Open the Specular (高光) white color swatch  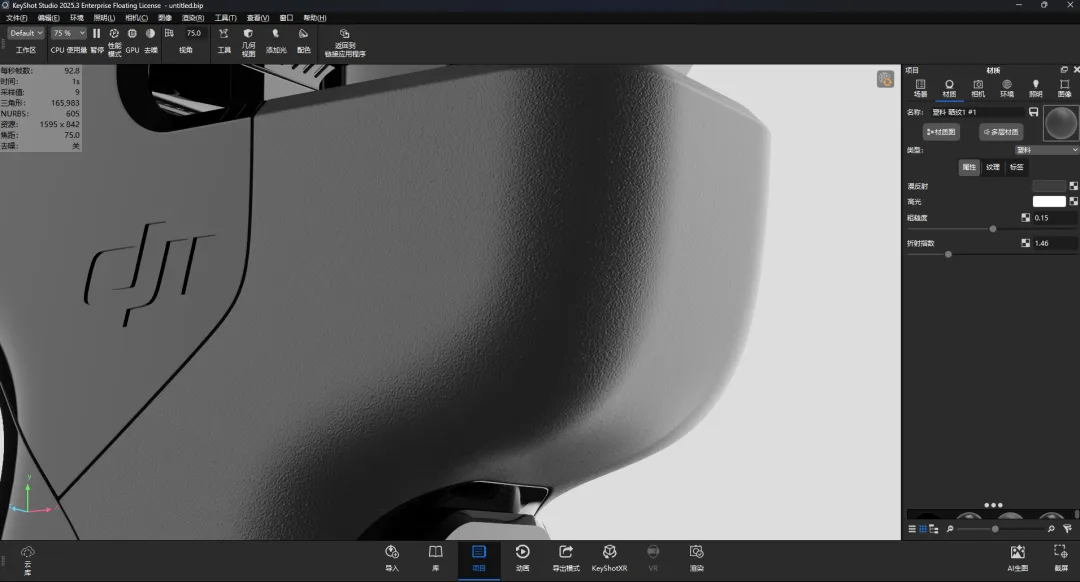tap(1049, 201)
